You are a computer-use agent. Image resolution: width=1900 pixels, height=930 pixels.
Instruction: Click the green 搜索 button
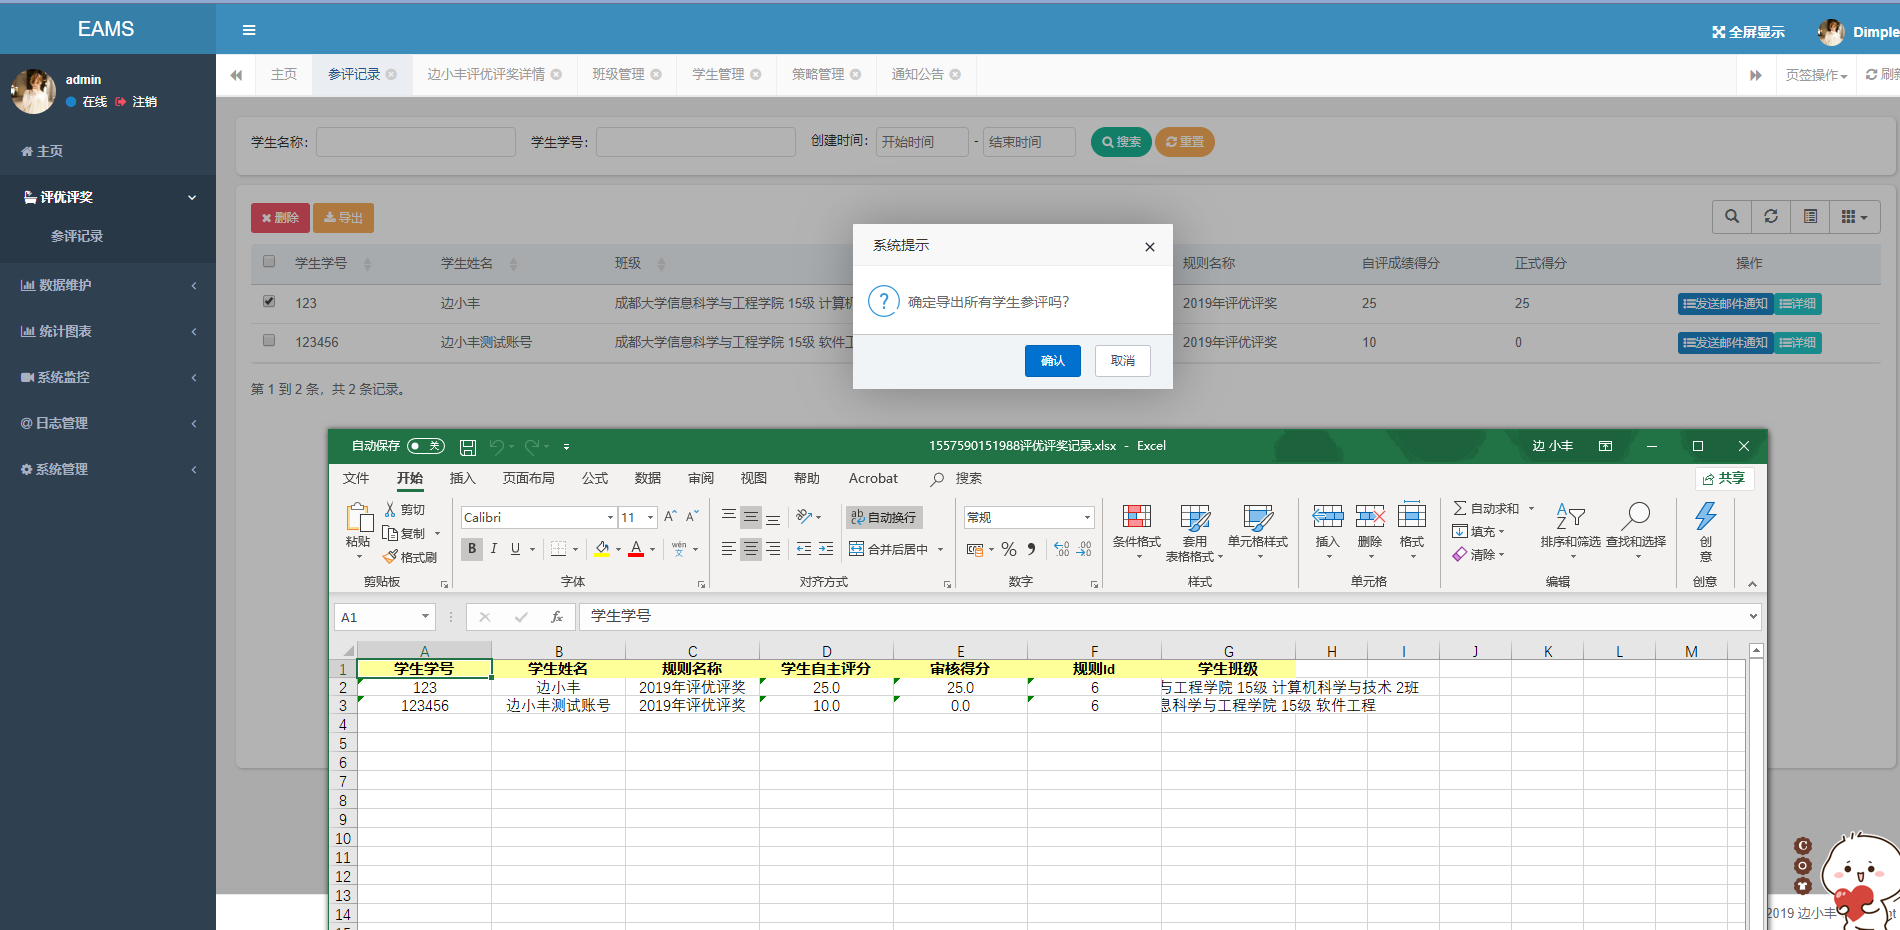[x=1121, y=142]
